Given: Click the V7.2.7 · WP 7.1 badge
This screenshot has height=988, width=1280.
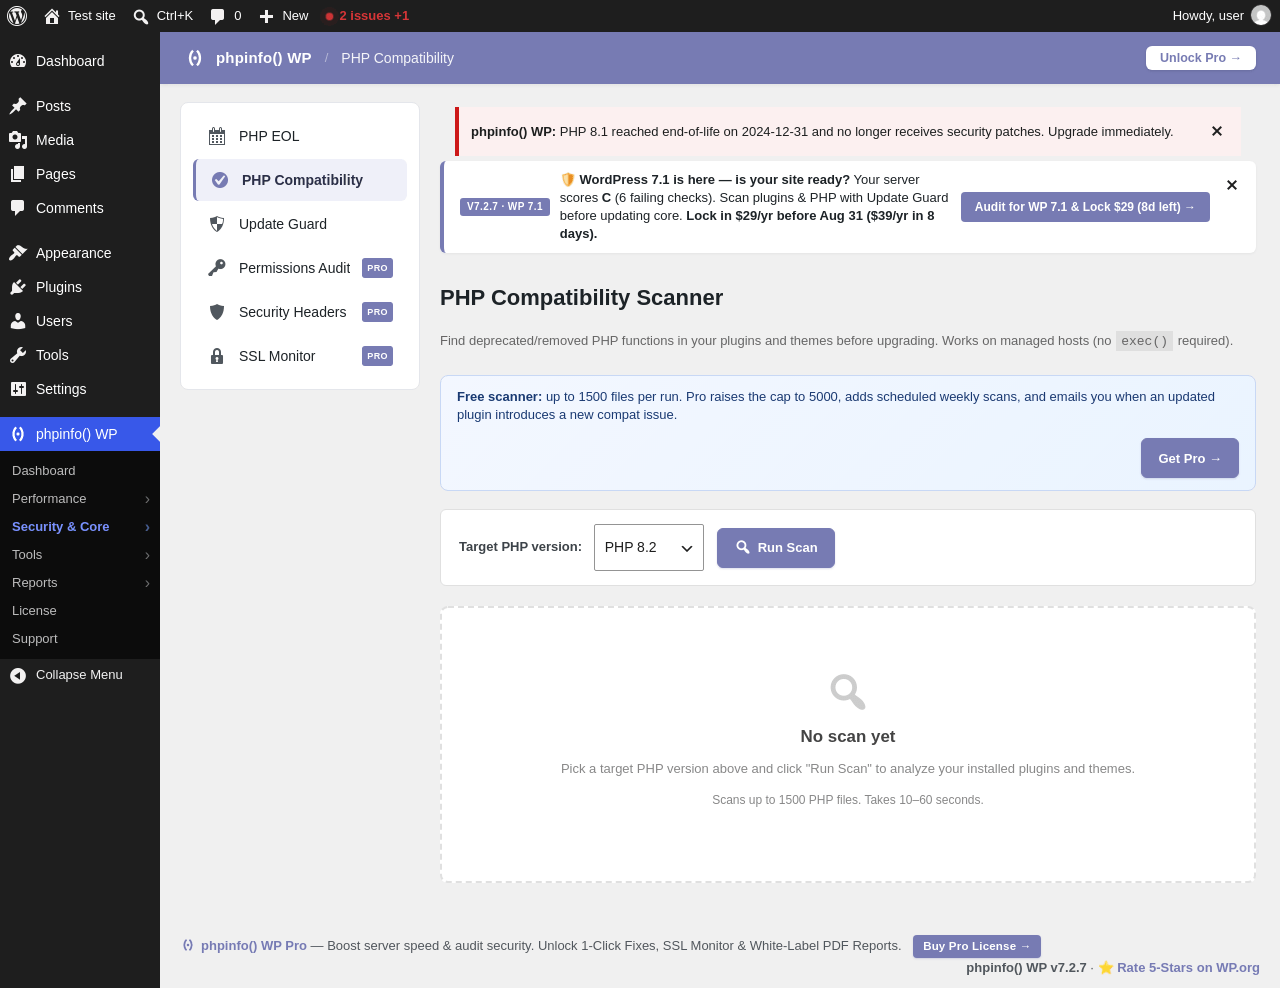Looking at the screenshot, I should (x=505, y=207).
